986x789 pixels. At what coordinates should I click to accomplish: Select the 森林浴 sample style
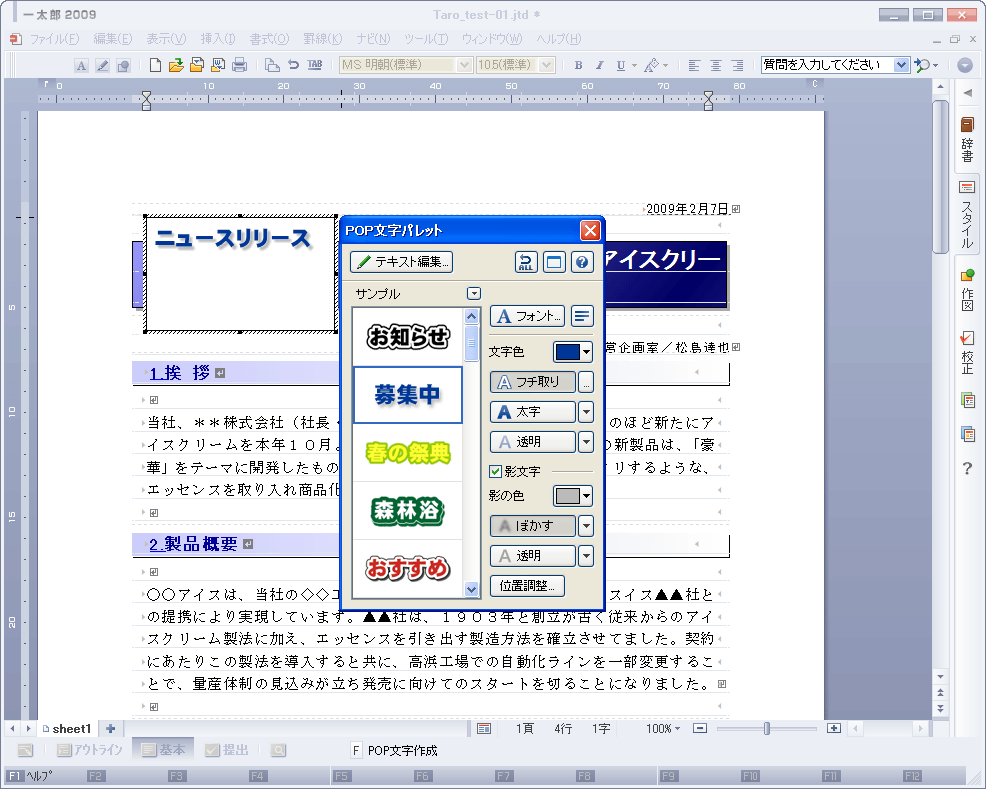408,510
